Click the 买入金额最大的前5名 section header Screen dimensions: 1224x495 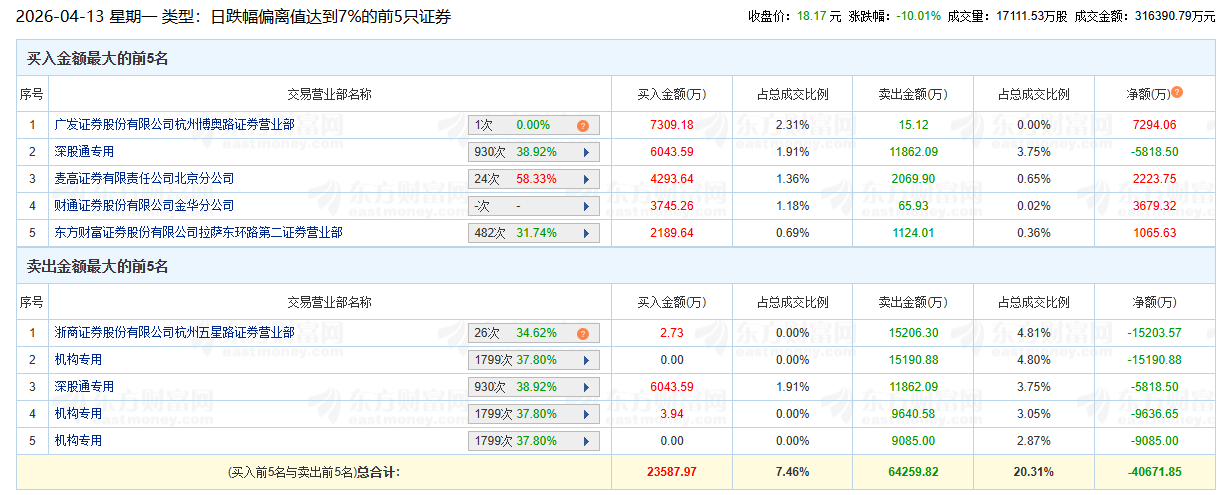(97, 59)
